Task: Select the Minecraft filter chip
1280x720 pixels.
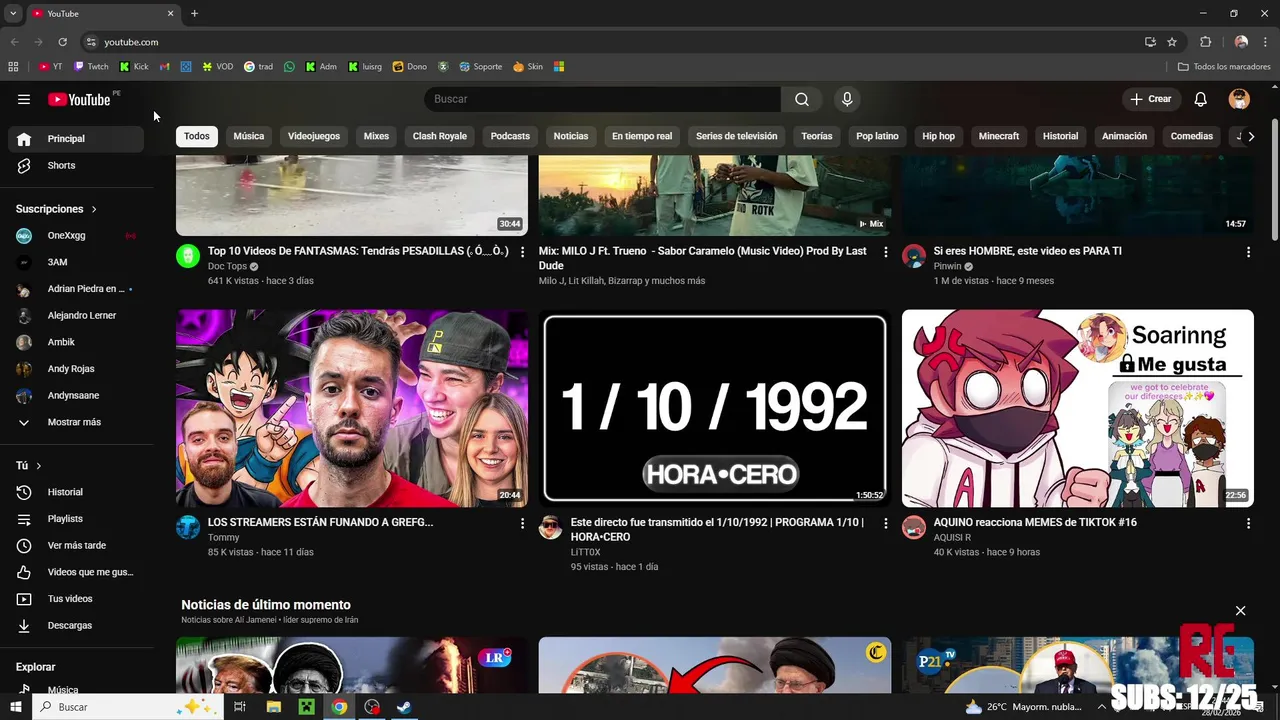Action: click(x=999, y=136)
